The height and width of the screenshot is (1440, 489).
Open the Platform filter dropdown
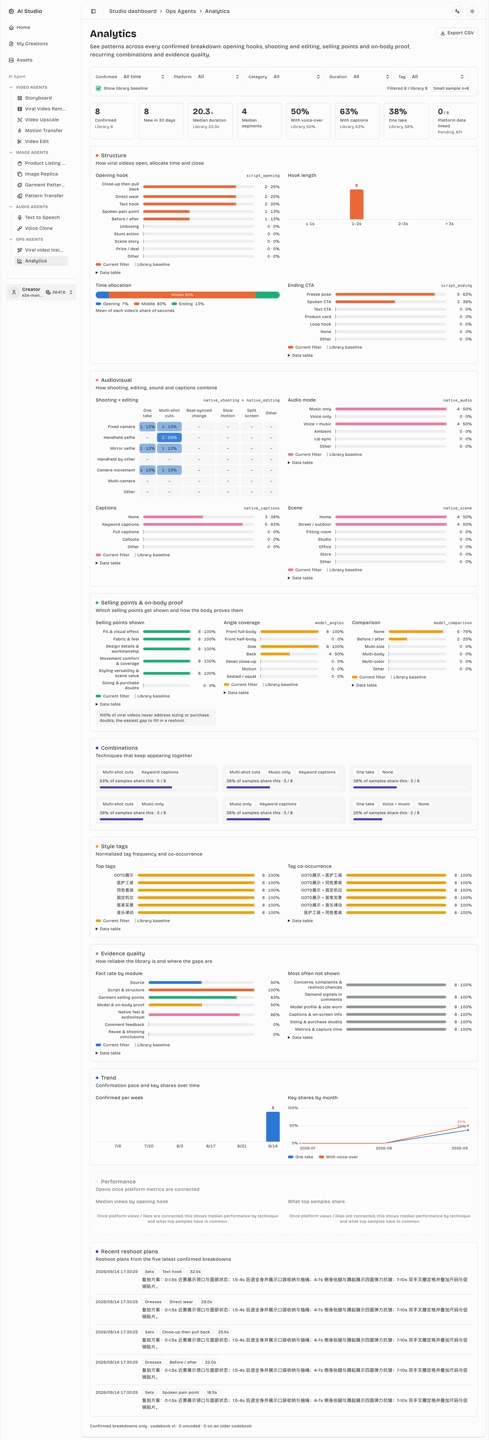218,77
